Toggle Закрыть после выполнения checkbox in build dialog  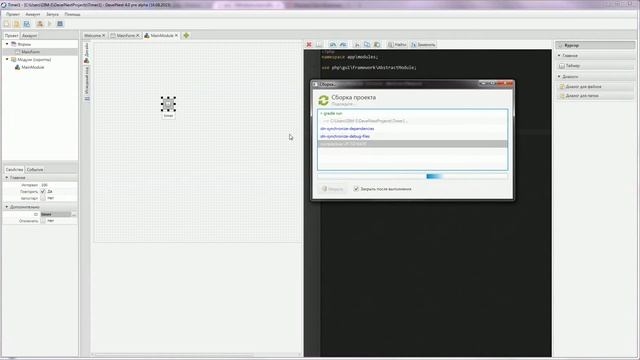coord(356,189)
